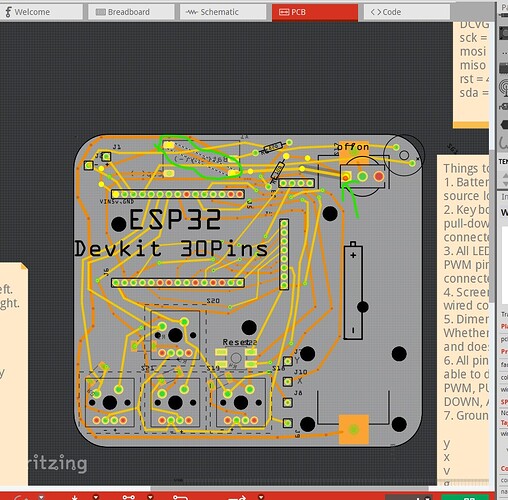Select the mounting hole left of ESP32 text
Screen dimensions: 508x500
118,224
